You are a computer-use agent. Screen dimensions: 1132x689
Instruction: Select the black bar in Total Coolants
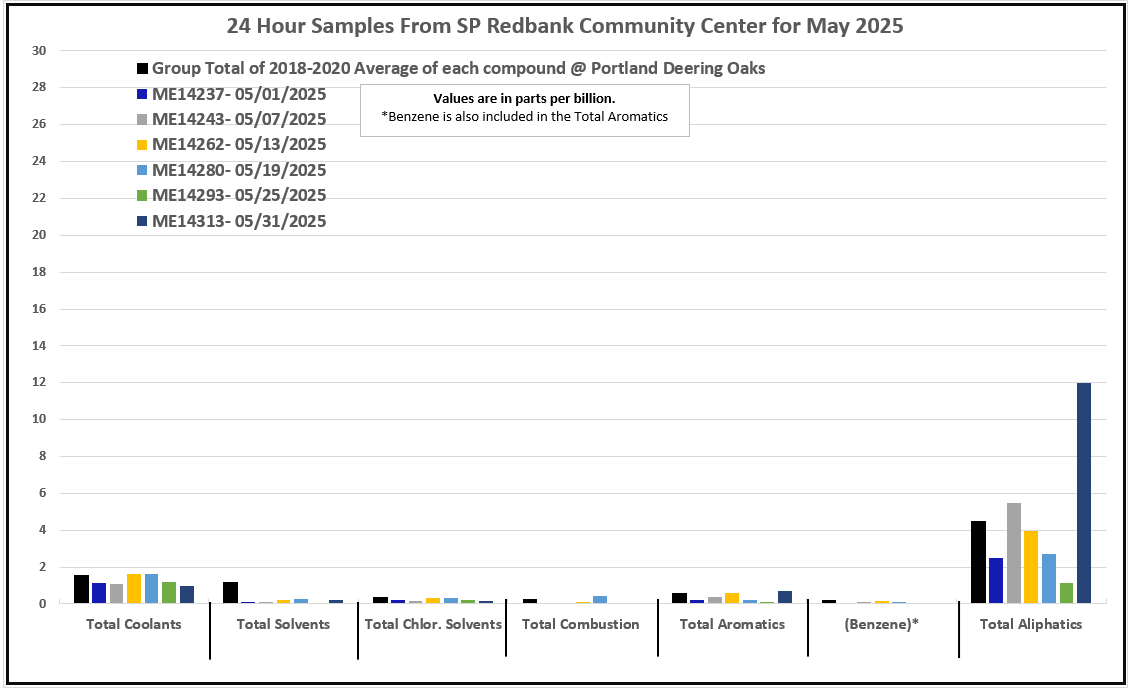click(x=81, y=589)
